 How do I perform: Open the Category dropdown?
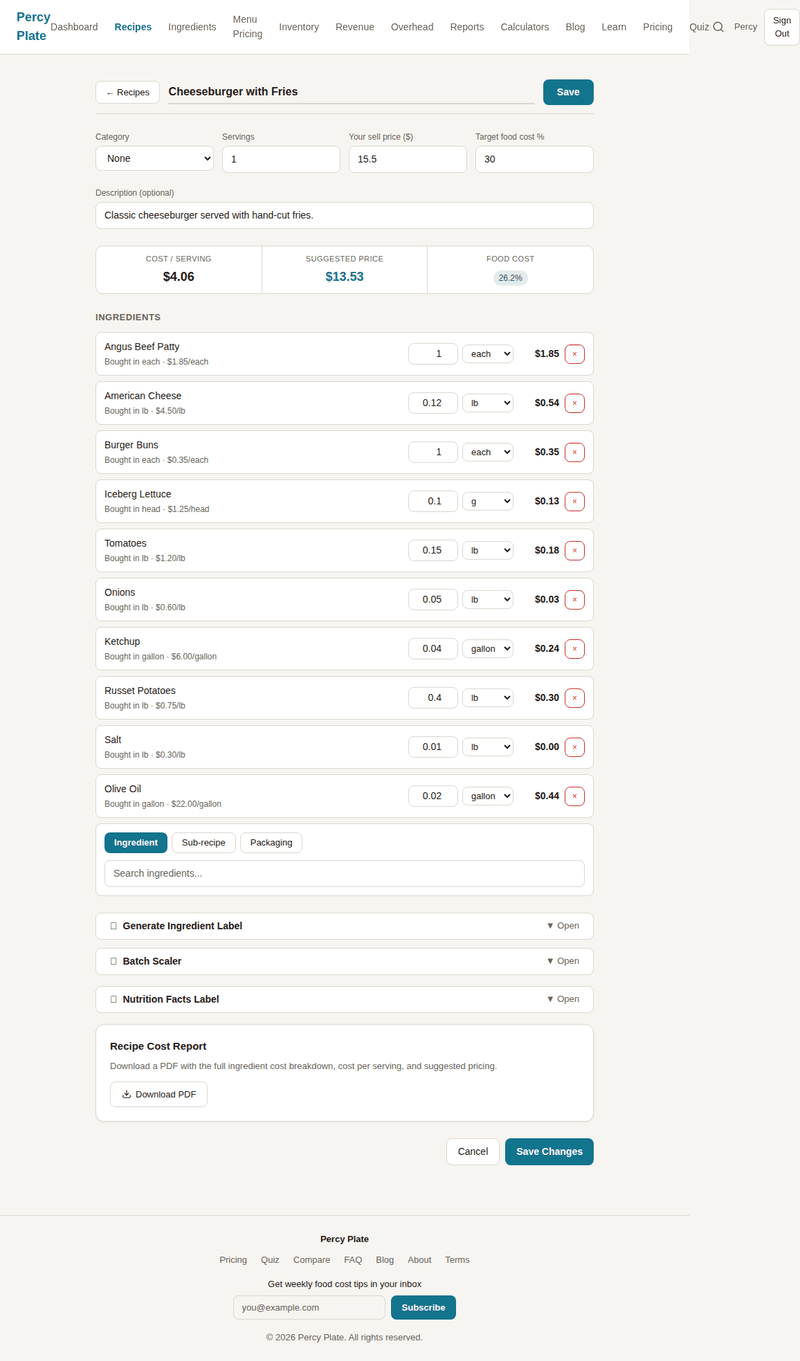[155, 159]
